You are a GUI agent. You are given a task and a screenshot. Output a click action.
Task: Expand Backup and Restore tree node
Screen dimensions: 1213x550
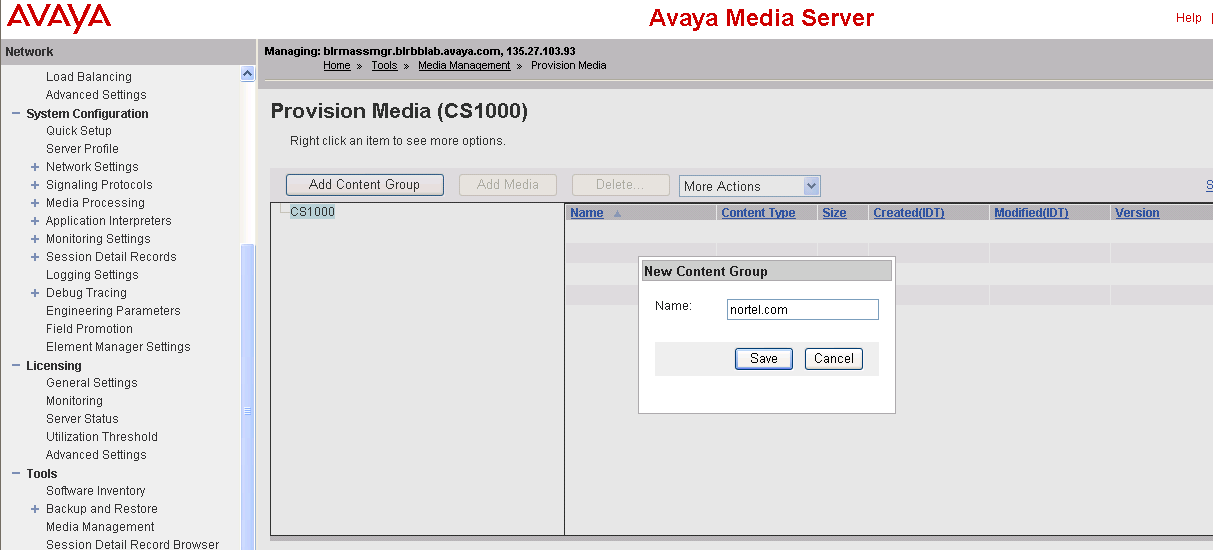[x=35, y=509]
